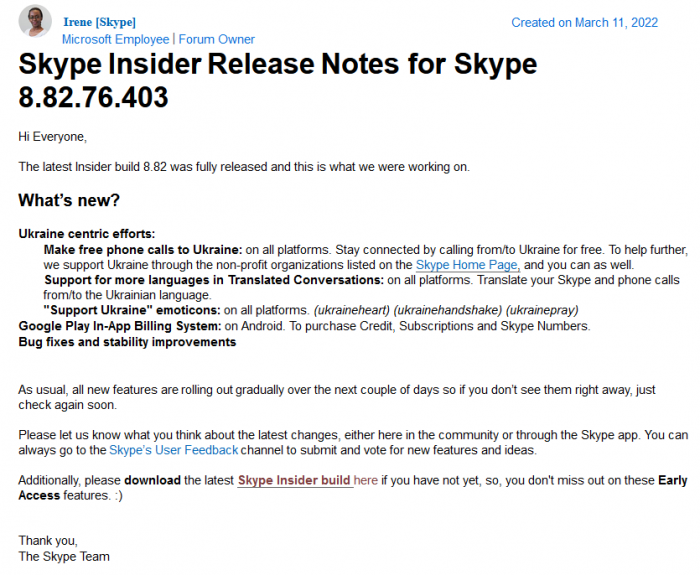
Task: Click Irene's profile avatar photo
Action: tap(36, 22)
